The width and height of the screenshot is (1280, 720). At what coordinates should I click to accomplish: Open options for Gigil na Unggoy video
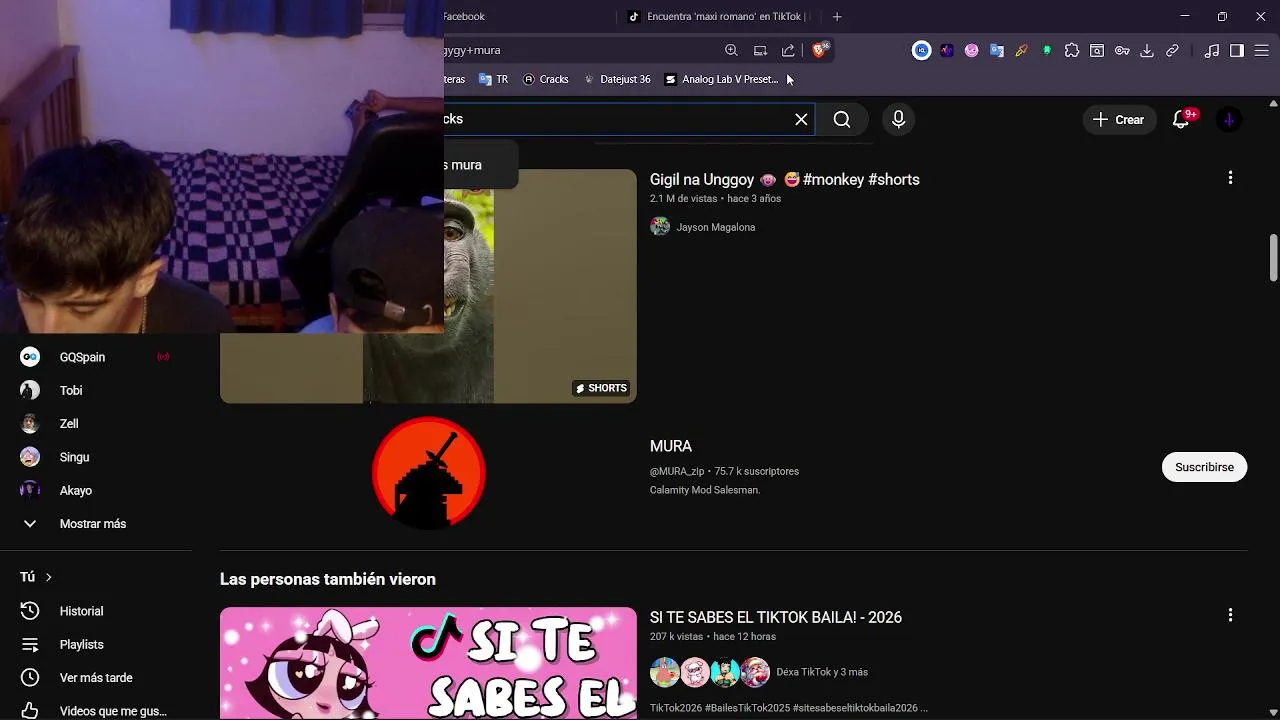1230,178
